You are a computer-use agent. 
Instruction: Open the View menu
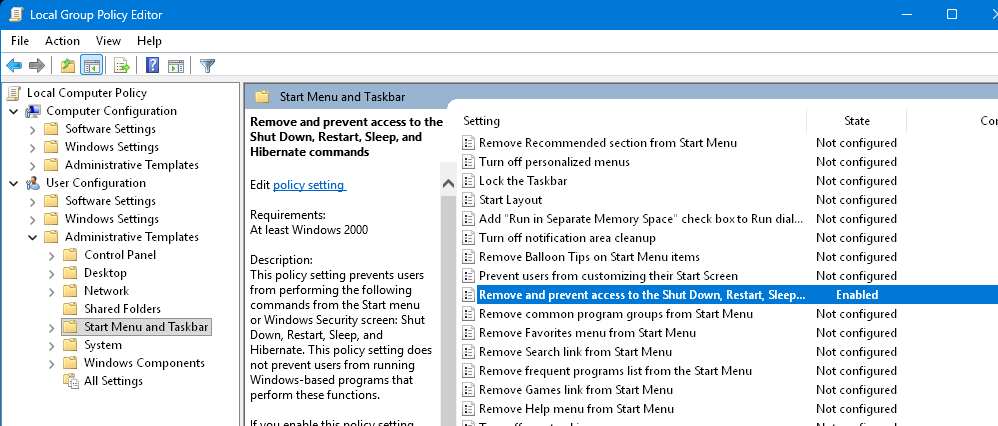tap(108, 41)
